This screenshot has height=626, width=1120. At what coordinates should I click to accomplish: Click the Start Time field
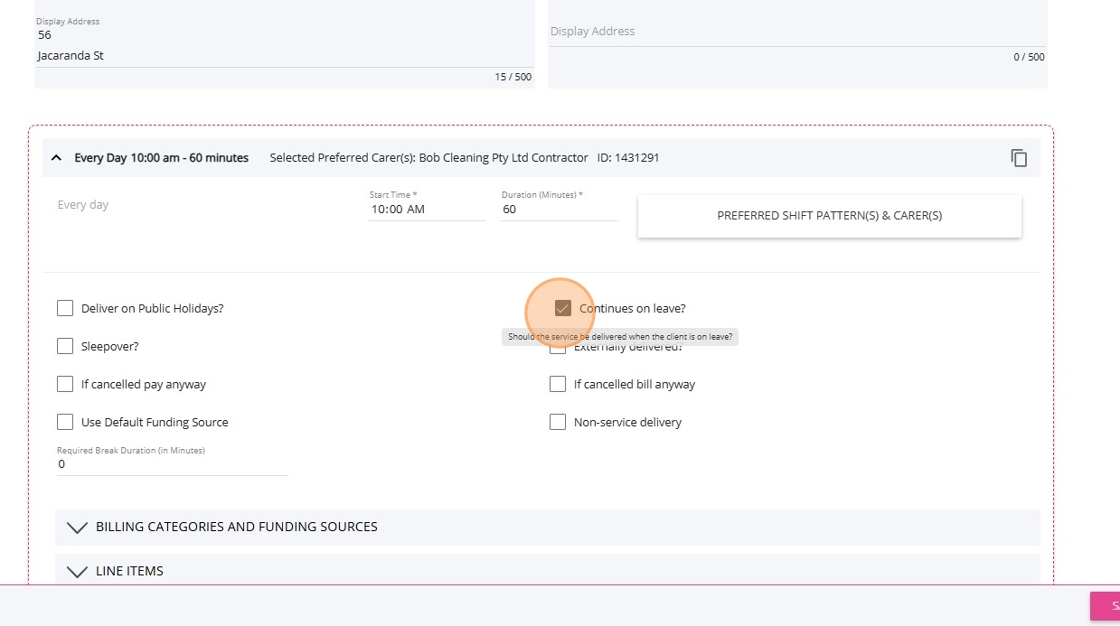tap(426, 210)
